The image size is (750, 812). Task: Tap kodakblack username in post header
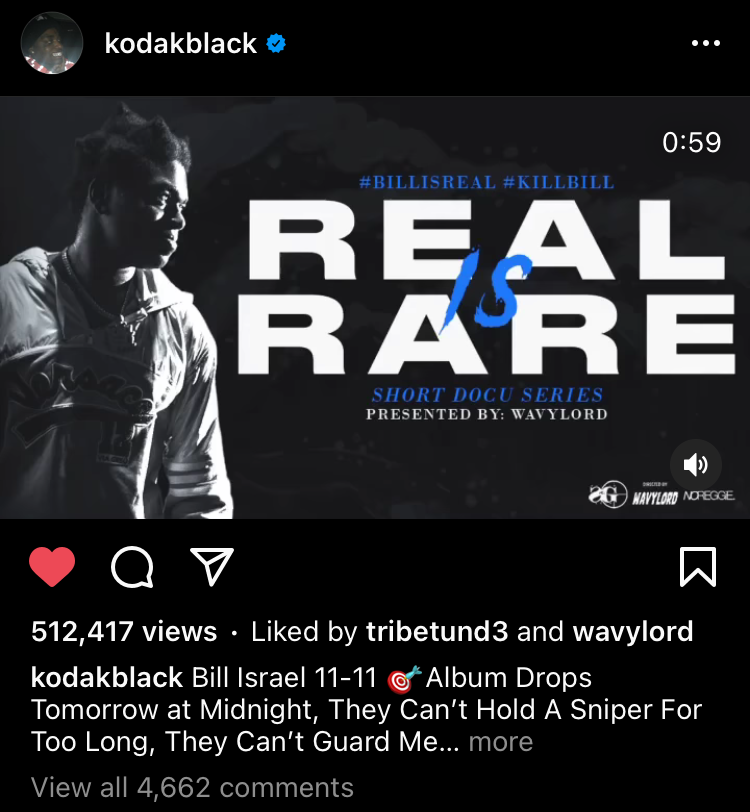[x=181, y=43]
